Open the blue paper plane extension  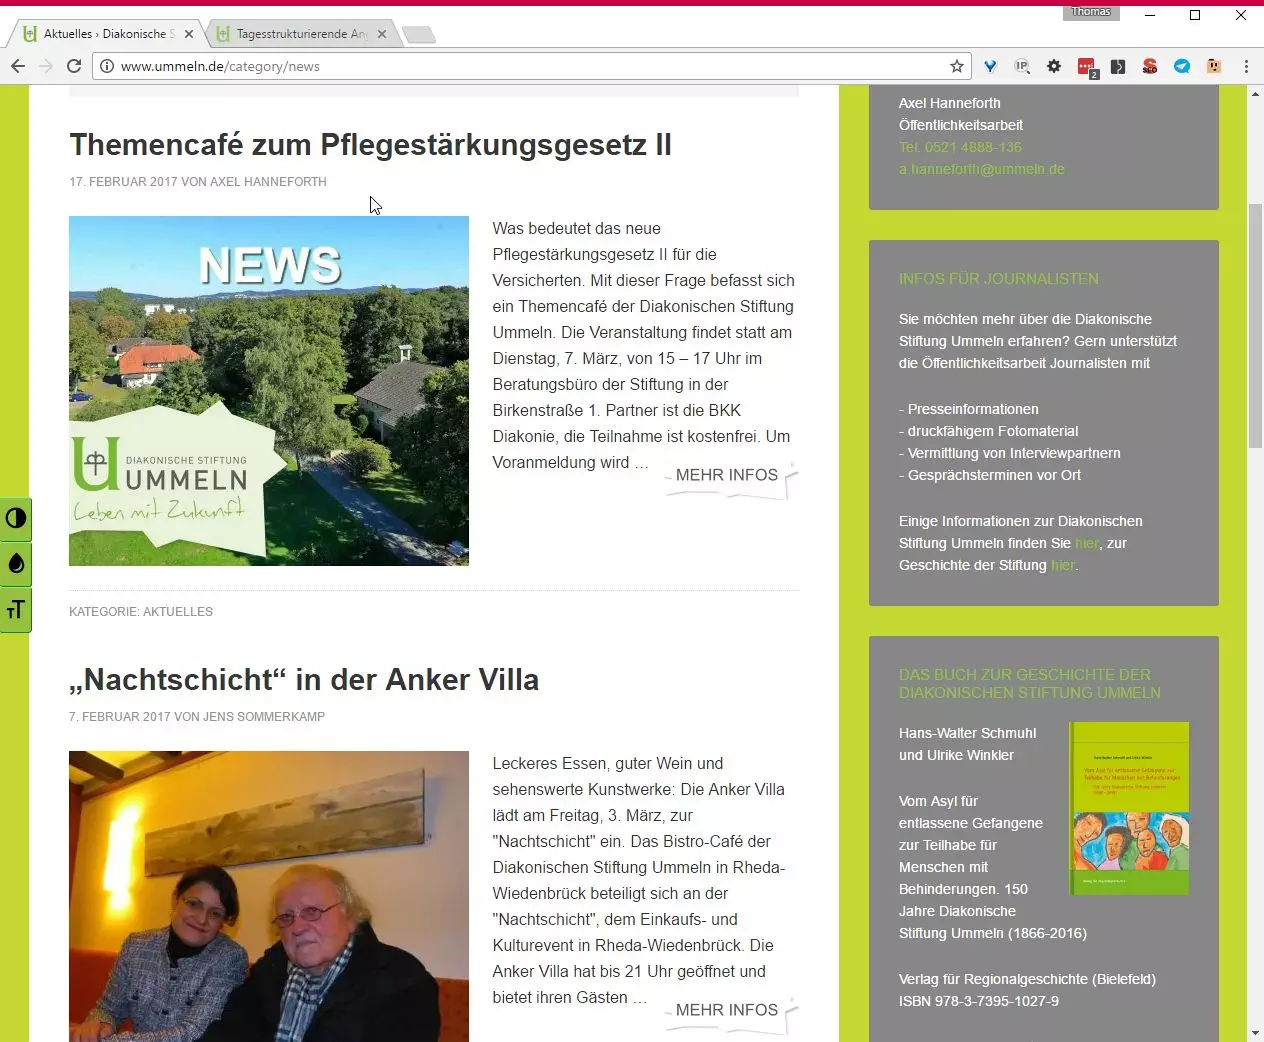(1182, 66)
